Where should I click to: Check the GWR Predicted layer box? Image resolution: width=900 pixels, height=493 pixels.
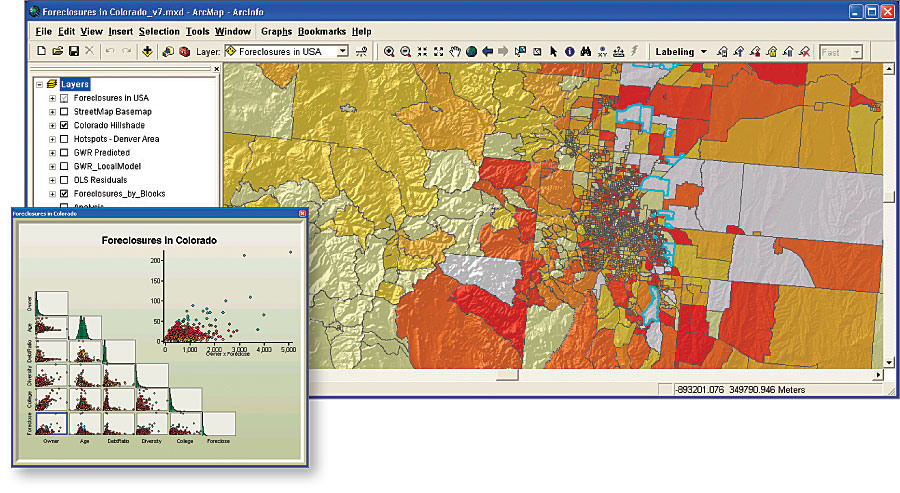tap(64, 153)
